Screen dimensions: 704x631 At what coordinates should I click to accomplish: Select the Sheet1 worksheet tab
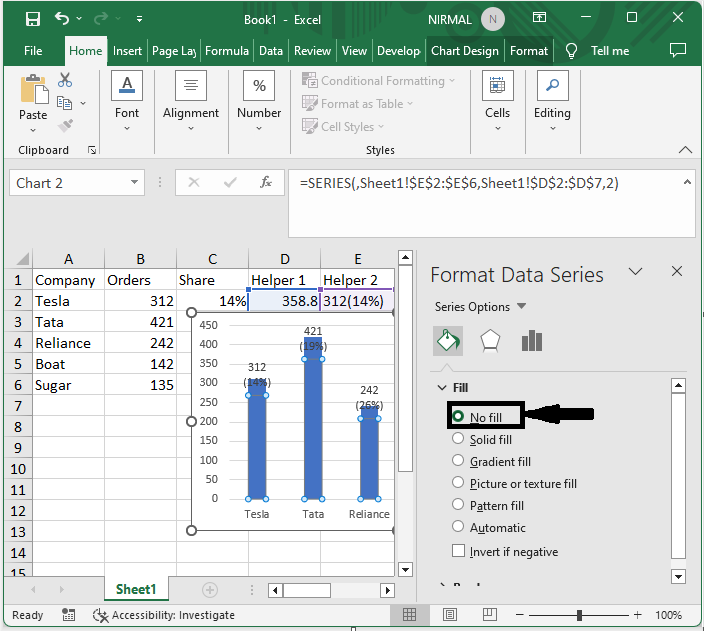(x=136, y=590)
